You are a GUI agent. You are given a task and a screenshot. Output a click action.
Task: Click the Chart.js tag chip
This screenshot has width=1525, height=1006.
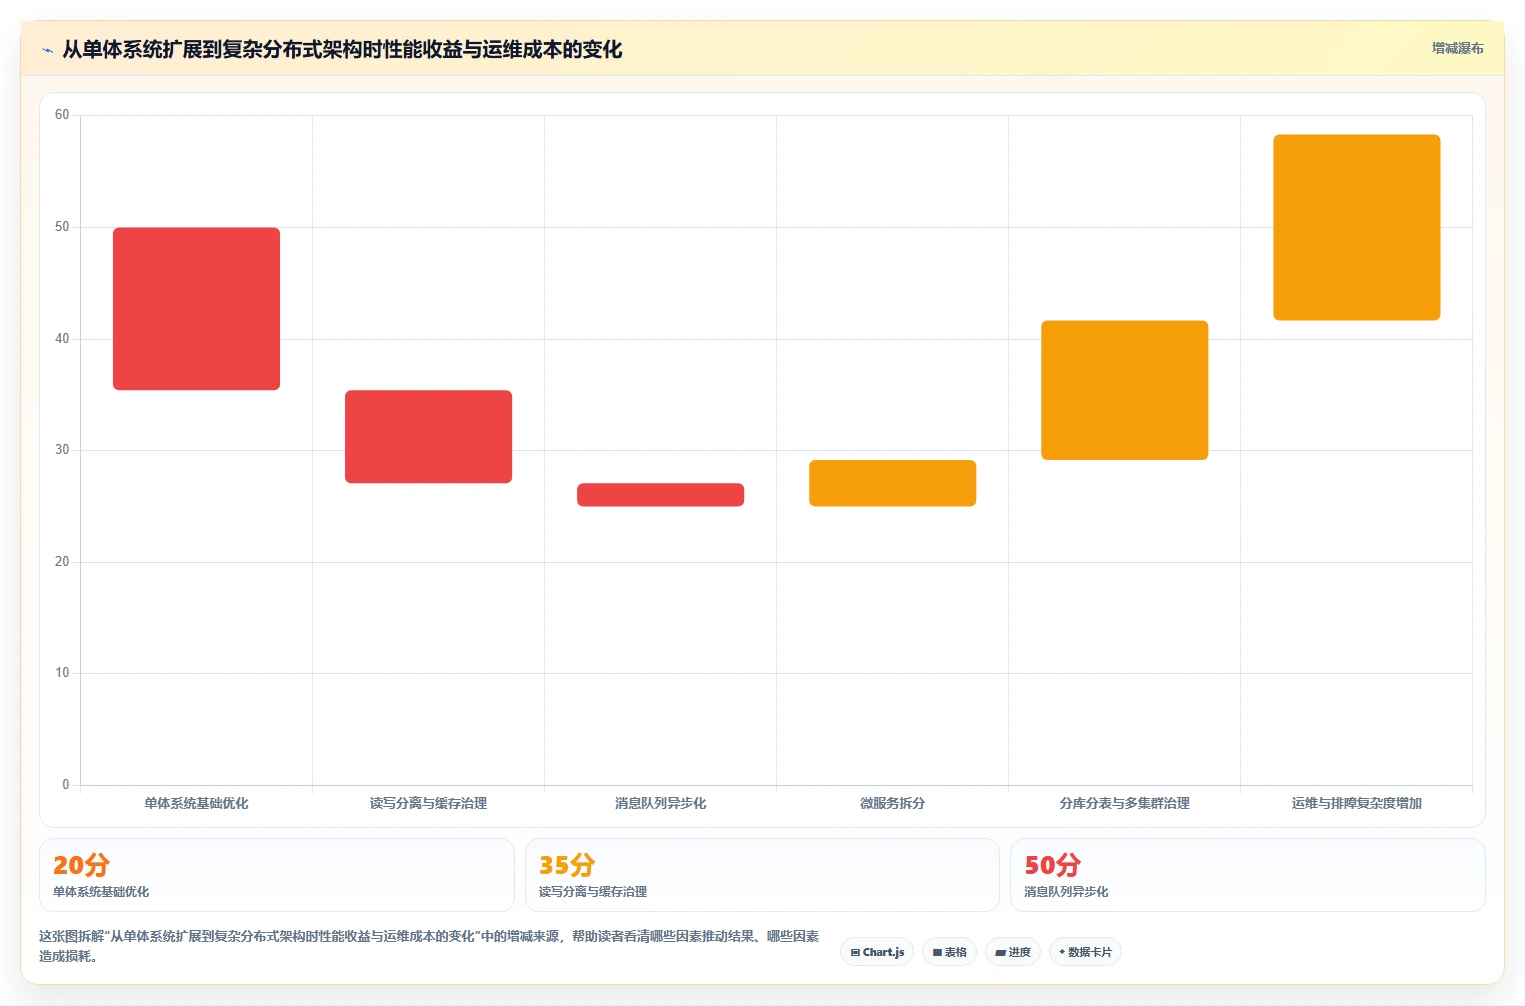(x=877, y=952)
